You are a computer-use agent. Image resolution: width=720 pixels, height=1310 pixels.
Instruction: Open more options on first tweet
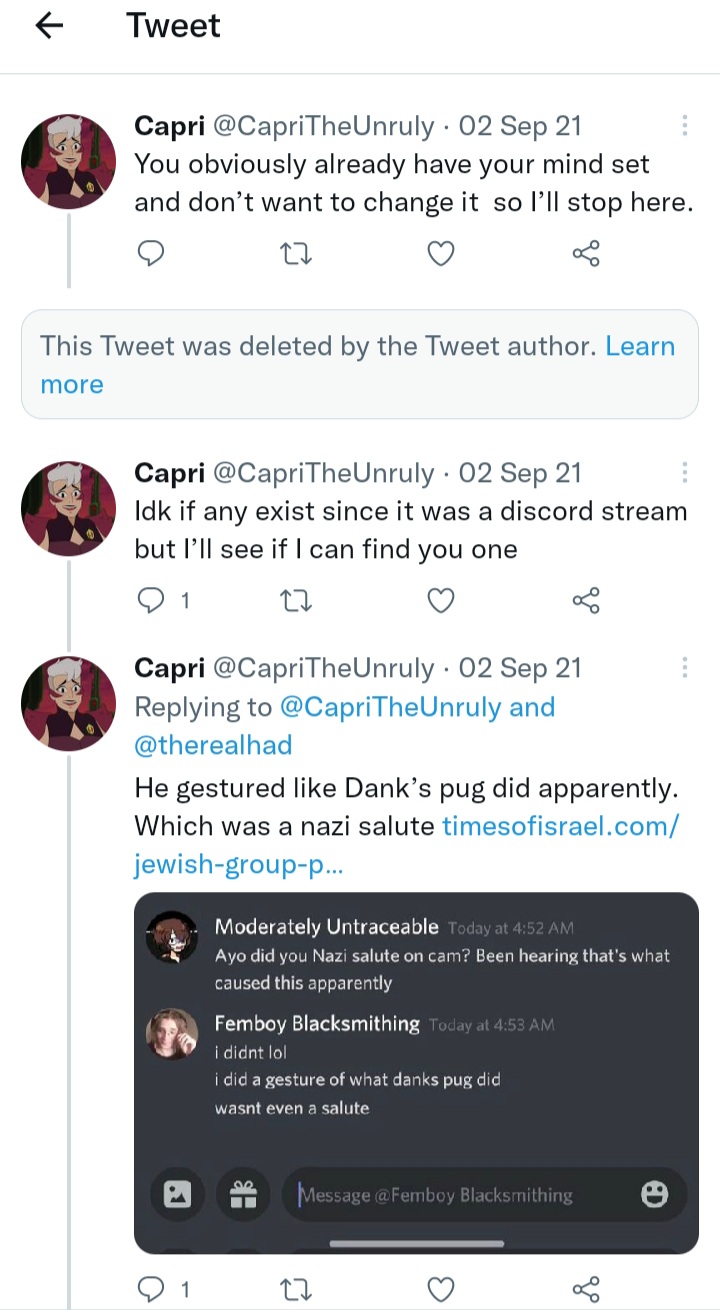(x=685, y=126)
